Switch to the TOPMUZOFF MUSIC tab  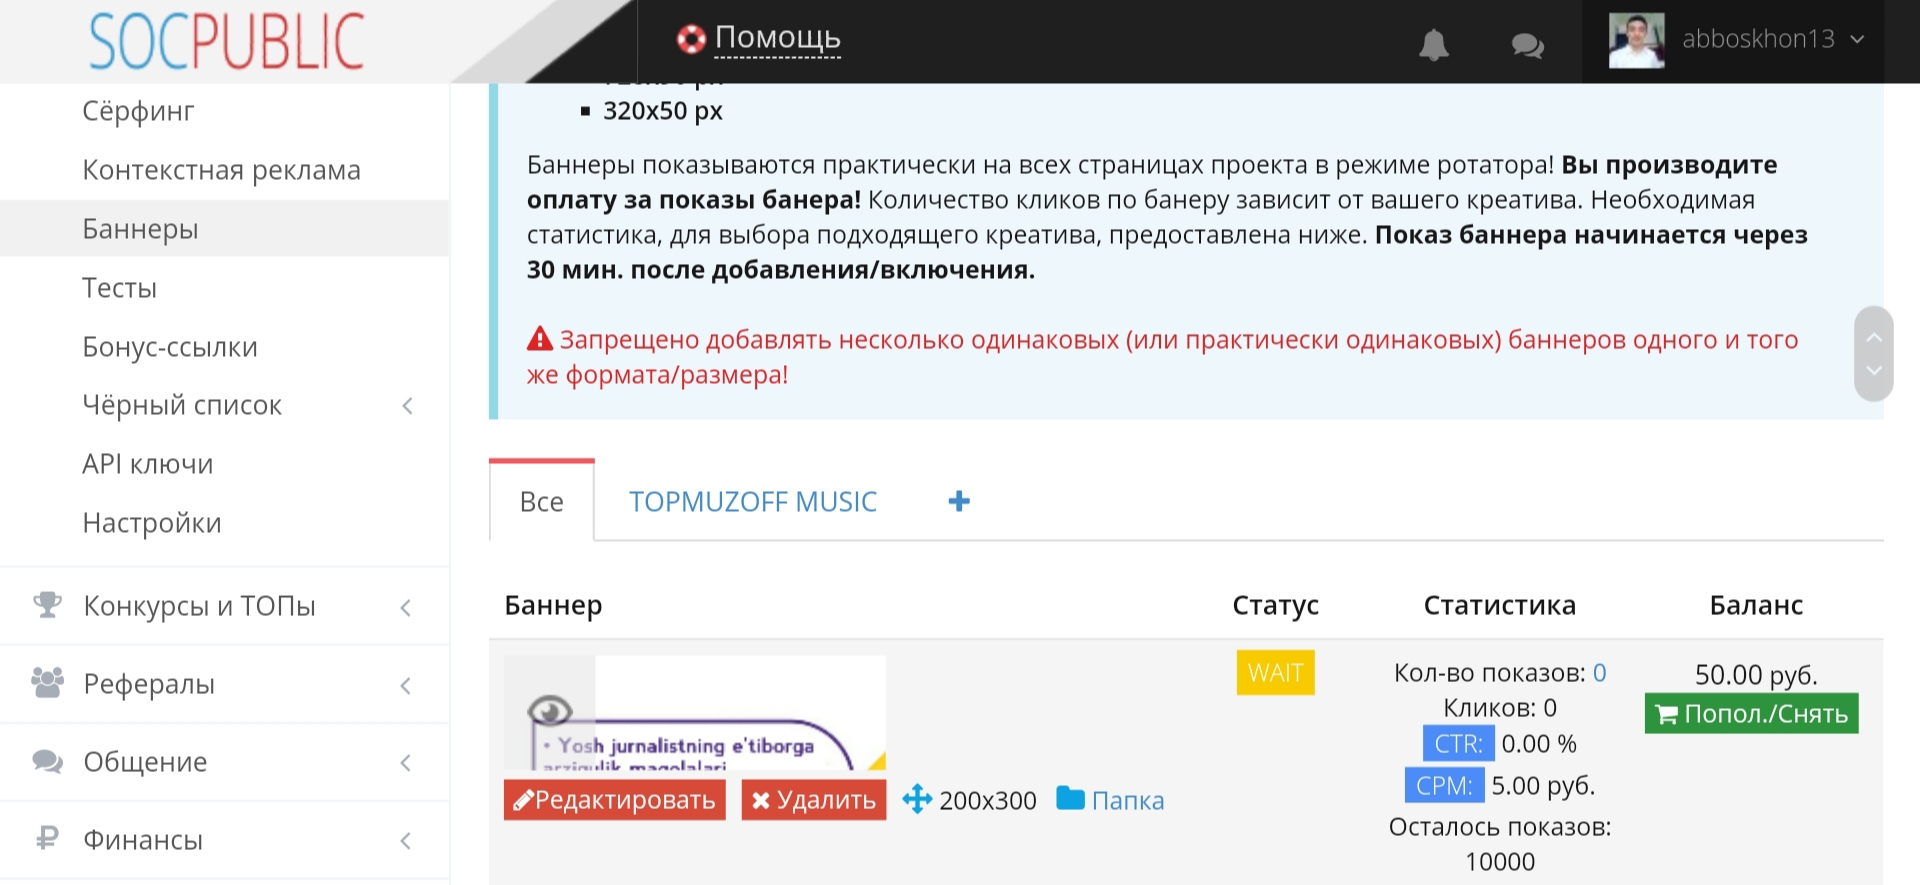pos(752,502)
